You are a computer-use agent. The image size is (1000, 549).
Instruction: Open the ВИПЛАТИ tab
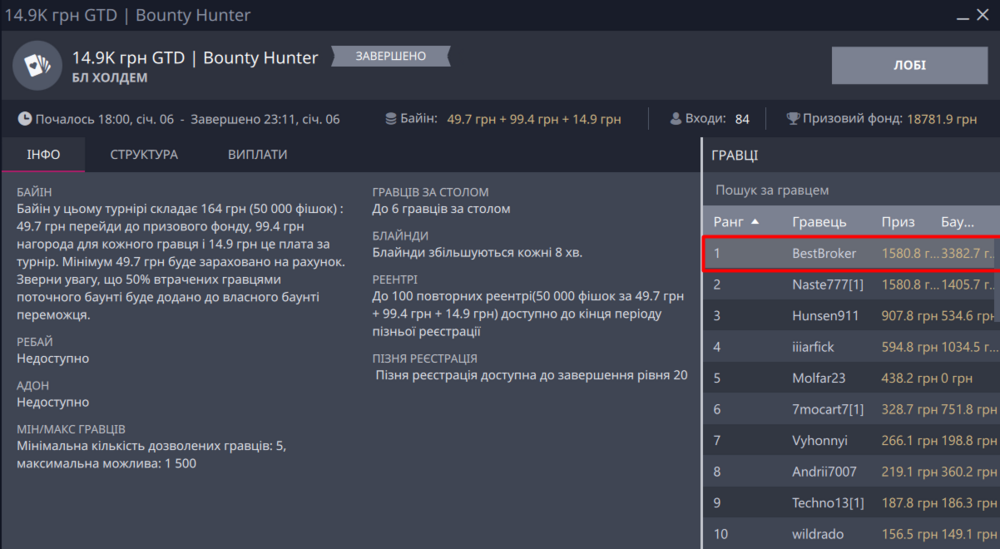(257, 155)
